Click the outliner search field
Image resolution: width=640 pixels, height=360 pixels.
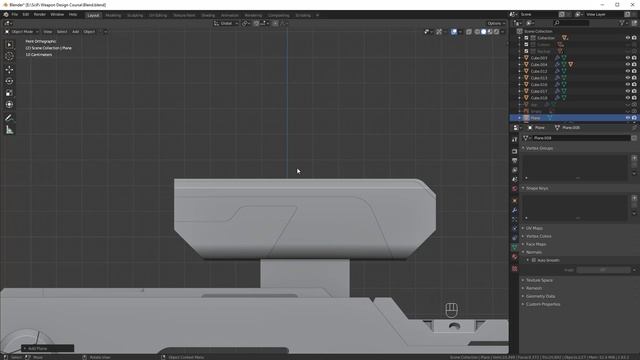coord(571,23)
